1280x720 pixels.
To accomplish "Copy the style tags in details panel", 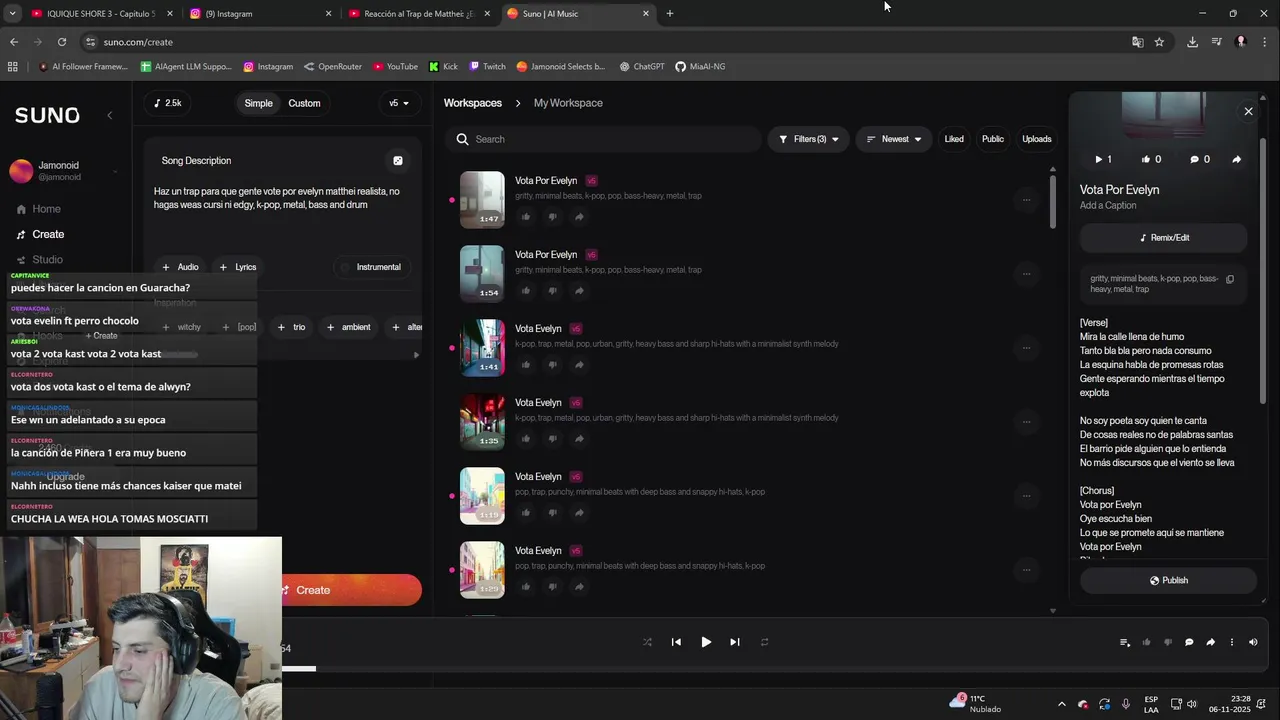I will click(1230, 279).
